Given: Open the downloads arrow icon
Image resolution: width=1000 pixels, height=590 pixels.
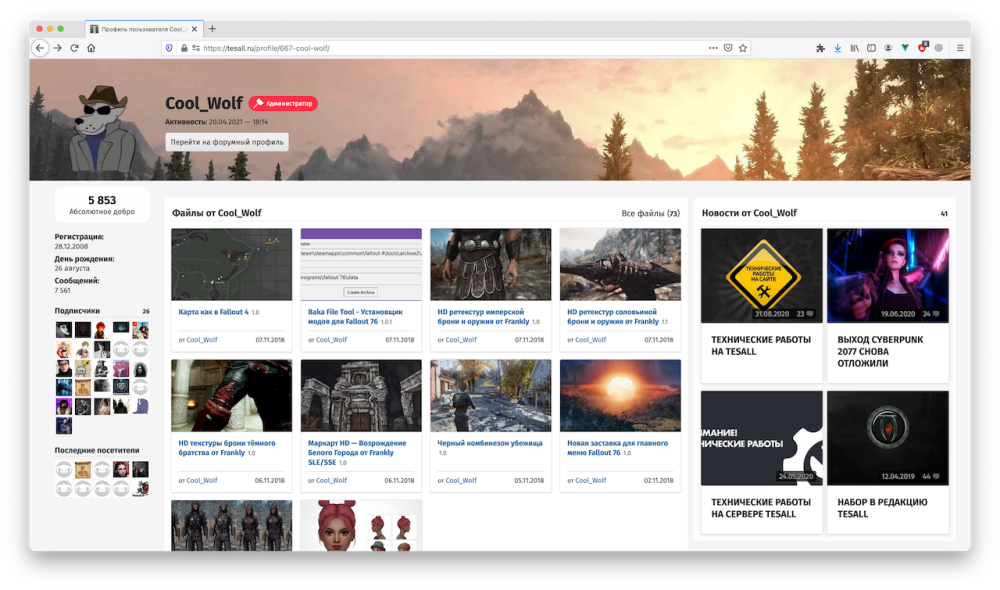Looking at the screenshot, I should tap(837, 48).
